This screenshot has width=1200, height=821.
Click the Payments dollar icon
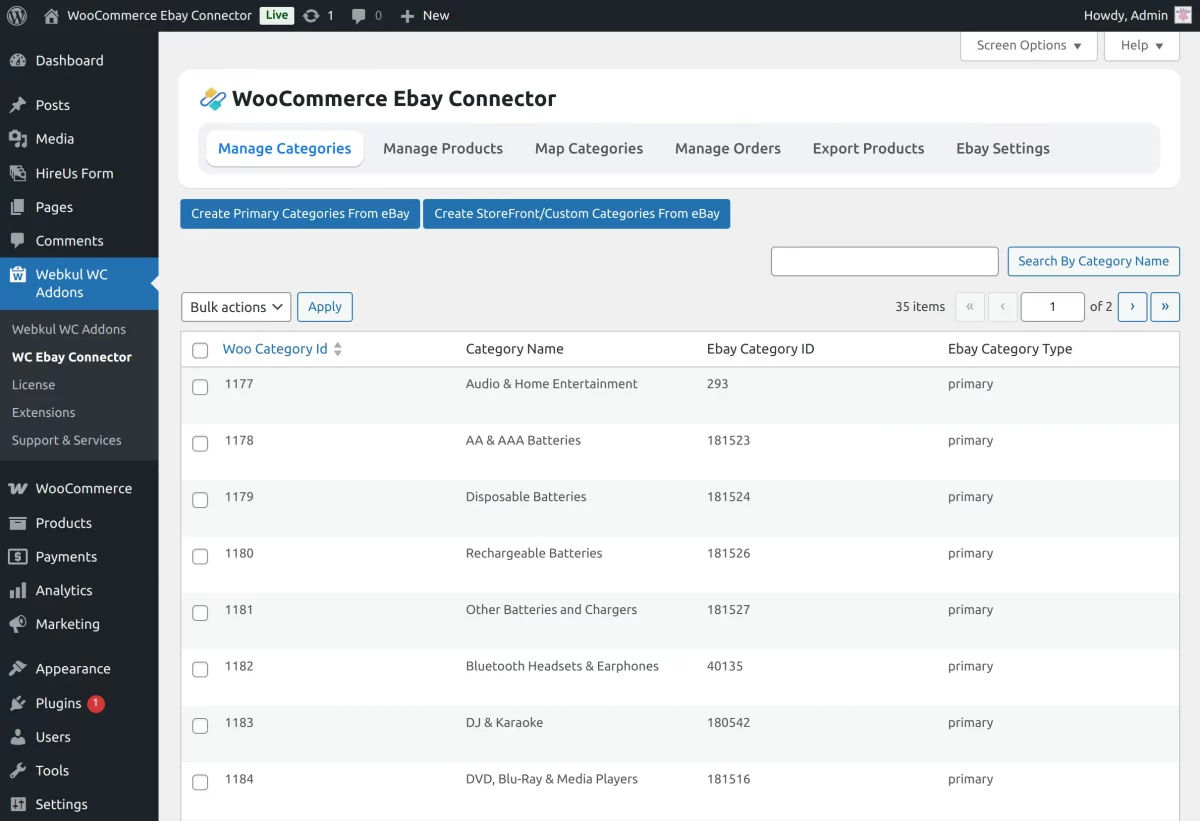(18, 557)
